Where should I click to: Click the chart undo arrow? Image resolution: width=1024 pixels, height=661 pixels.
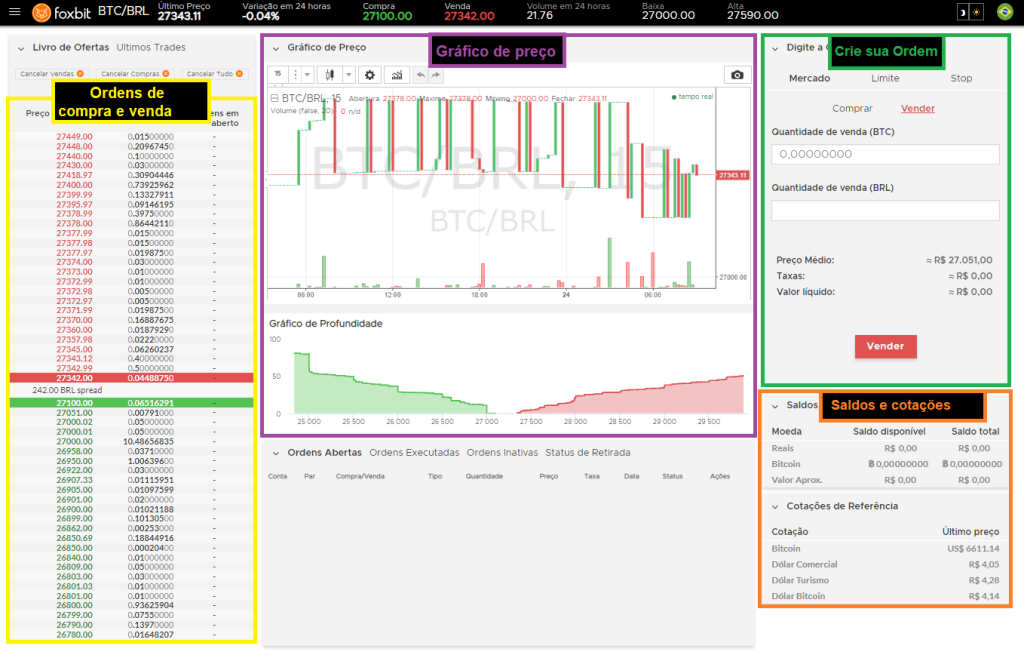421,74
